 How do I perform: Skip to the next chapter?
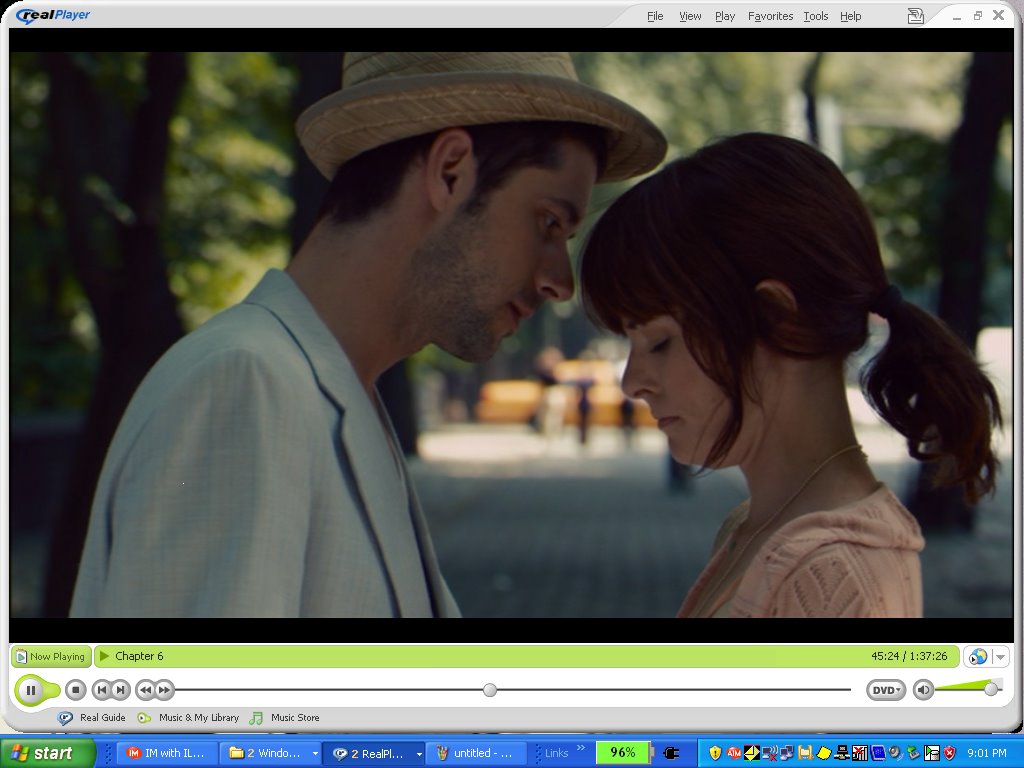120,690
